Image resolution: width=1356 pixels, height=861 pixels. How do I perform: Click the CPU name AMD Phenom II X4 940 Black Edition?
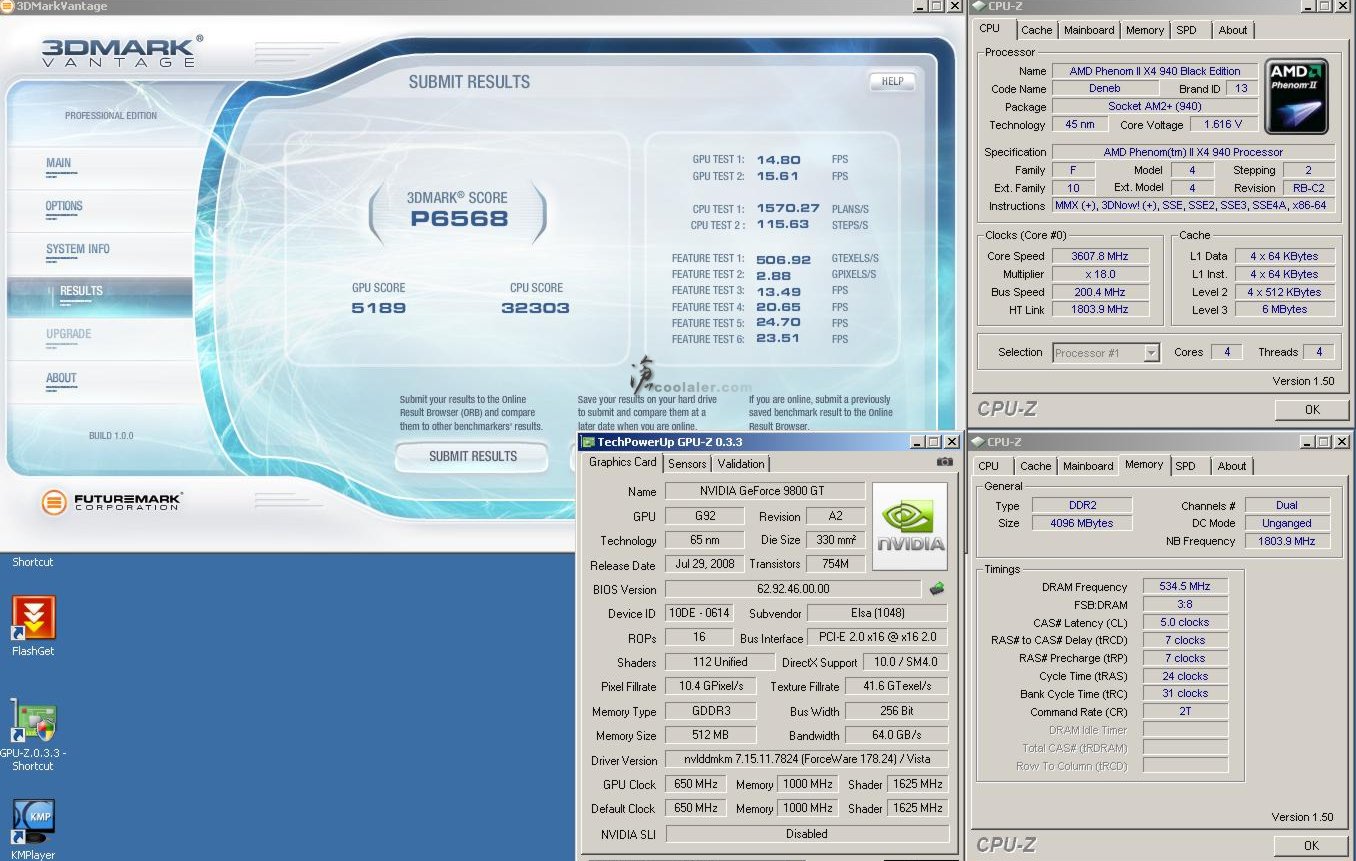[x=1154, y=71]
